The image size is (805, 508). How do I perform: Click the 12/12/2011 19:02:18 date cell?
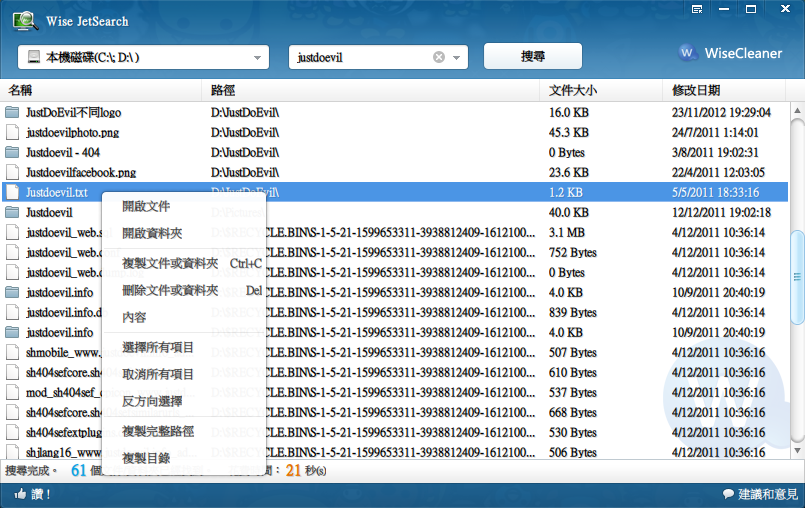[721, 212]
